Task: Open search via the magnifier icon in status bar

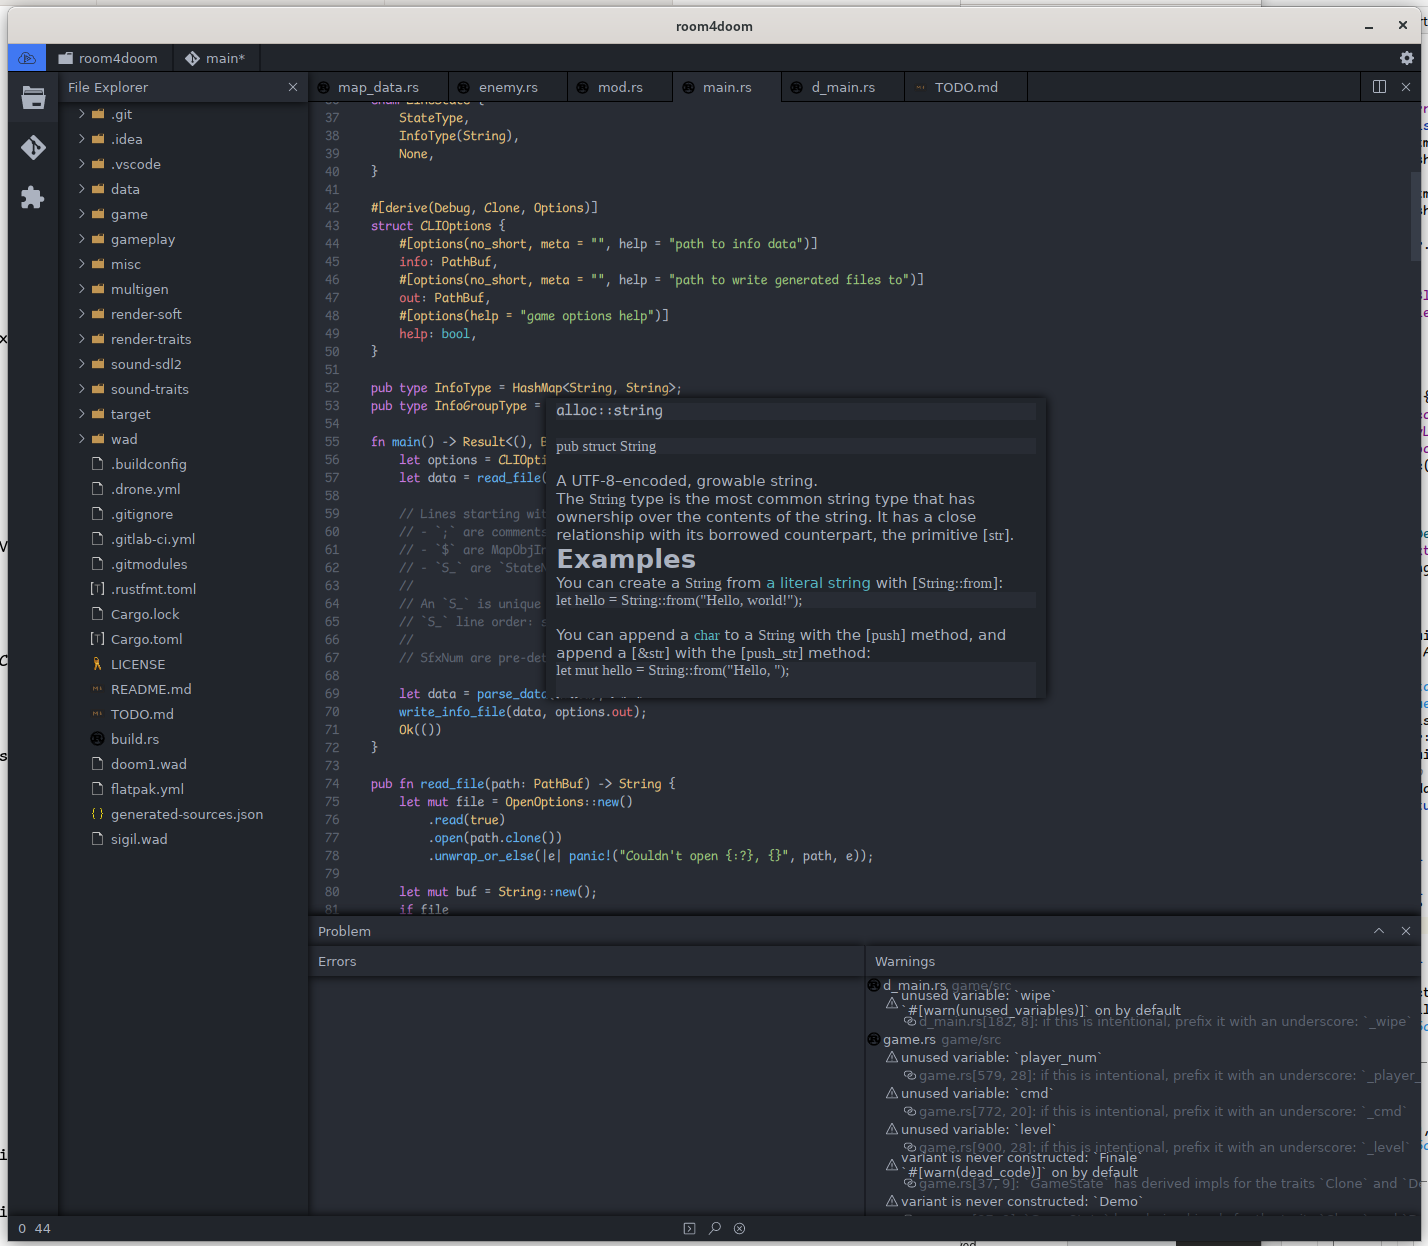Action: (x=714, y=1228)
